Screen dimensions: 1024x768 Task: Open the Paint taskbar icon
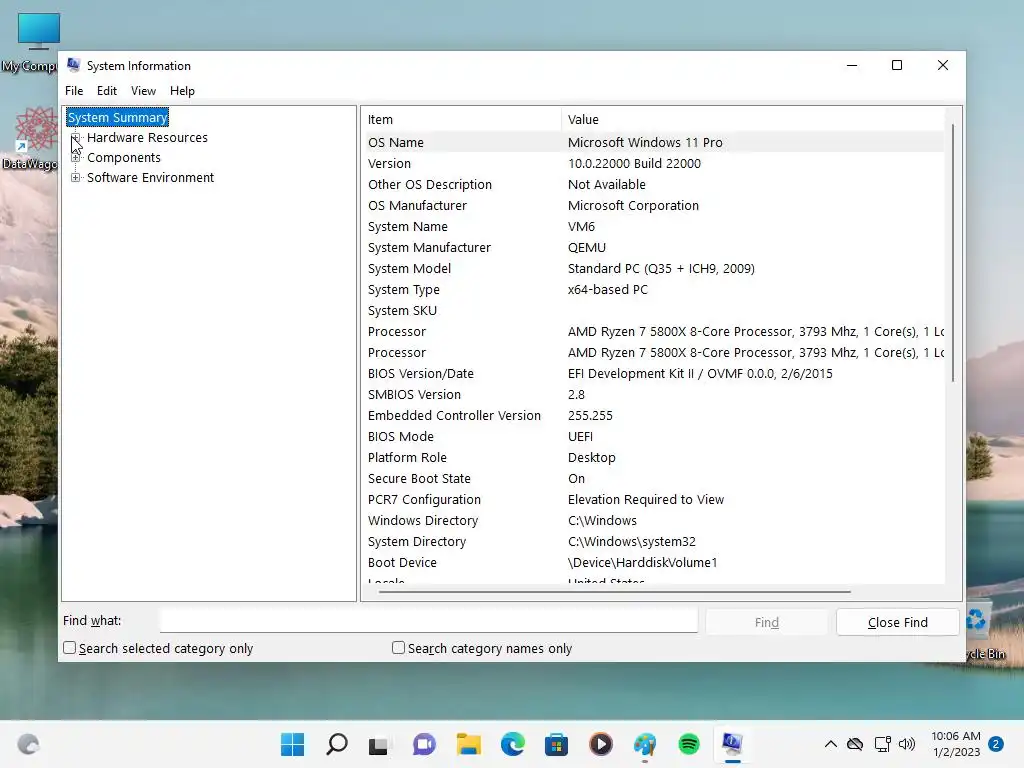(645, 744)
